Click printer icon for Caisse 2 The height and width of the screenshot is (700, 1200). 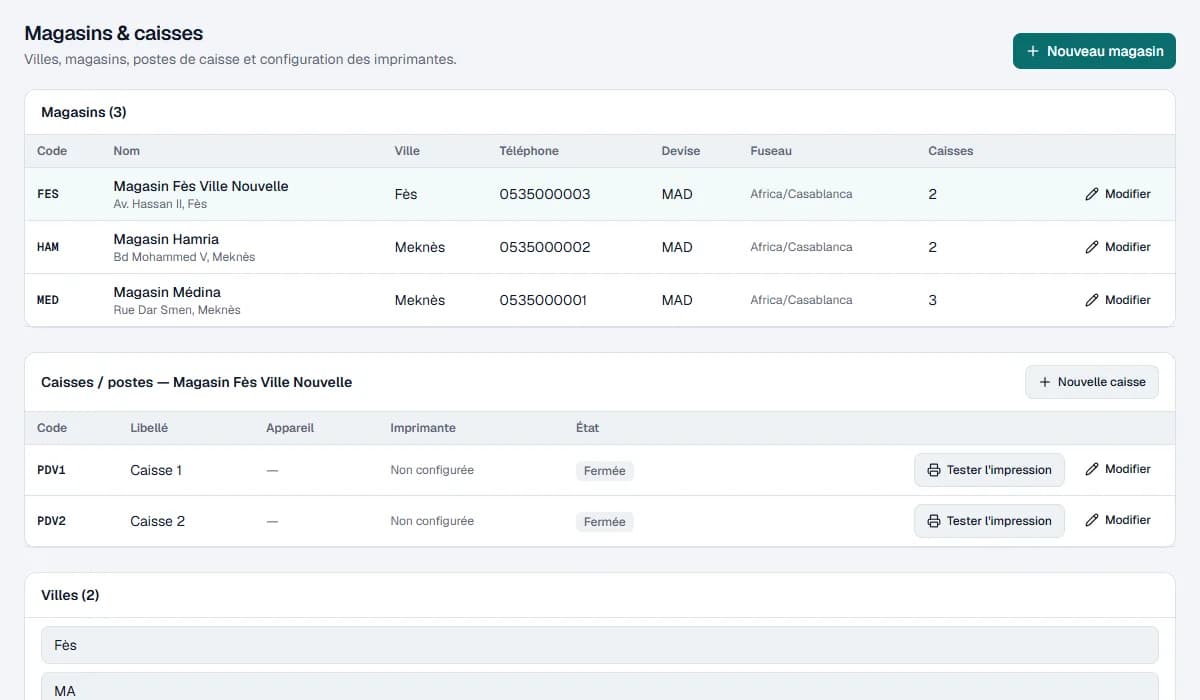tap(934, 521)
